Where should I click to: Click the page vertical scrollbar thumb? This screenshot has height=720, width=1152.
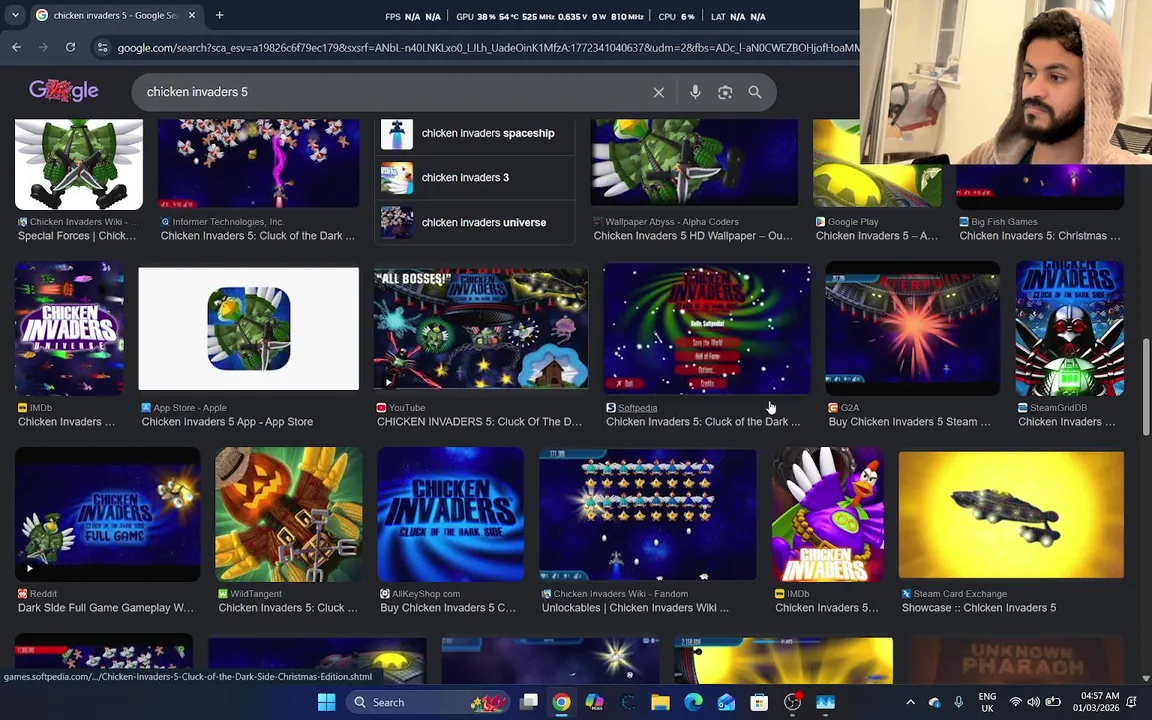click(1146, 387)
